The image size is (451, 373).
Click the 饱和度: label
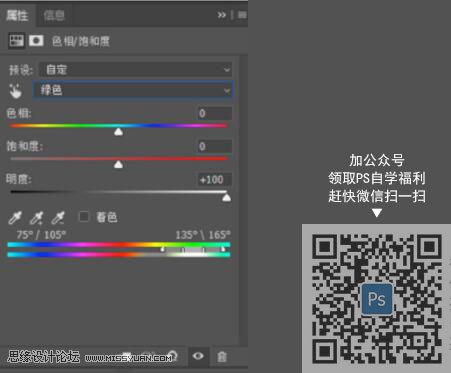coord(25,146)
